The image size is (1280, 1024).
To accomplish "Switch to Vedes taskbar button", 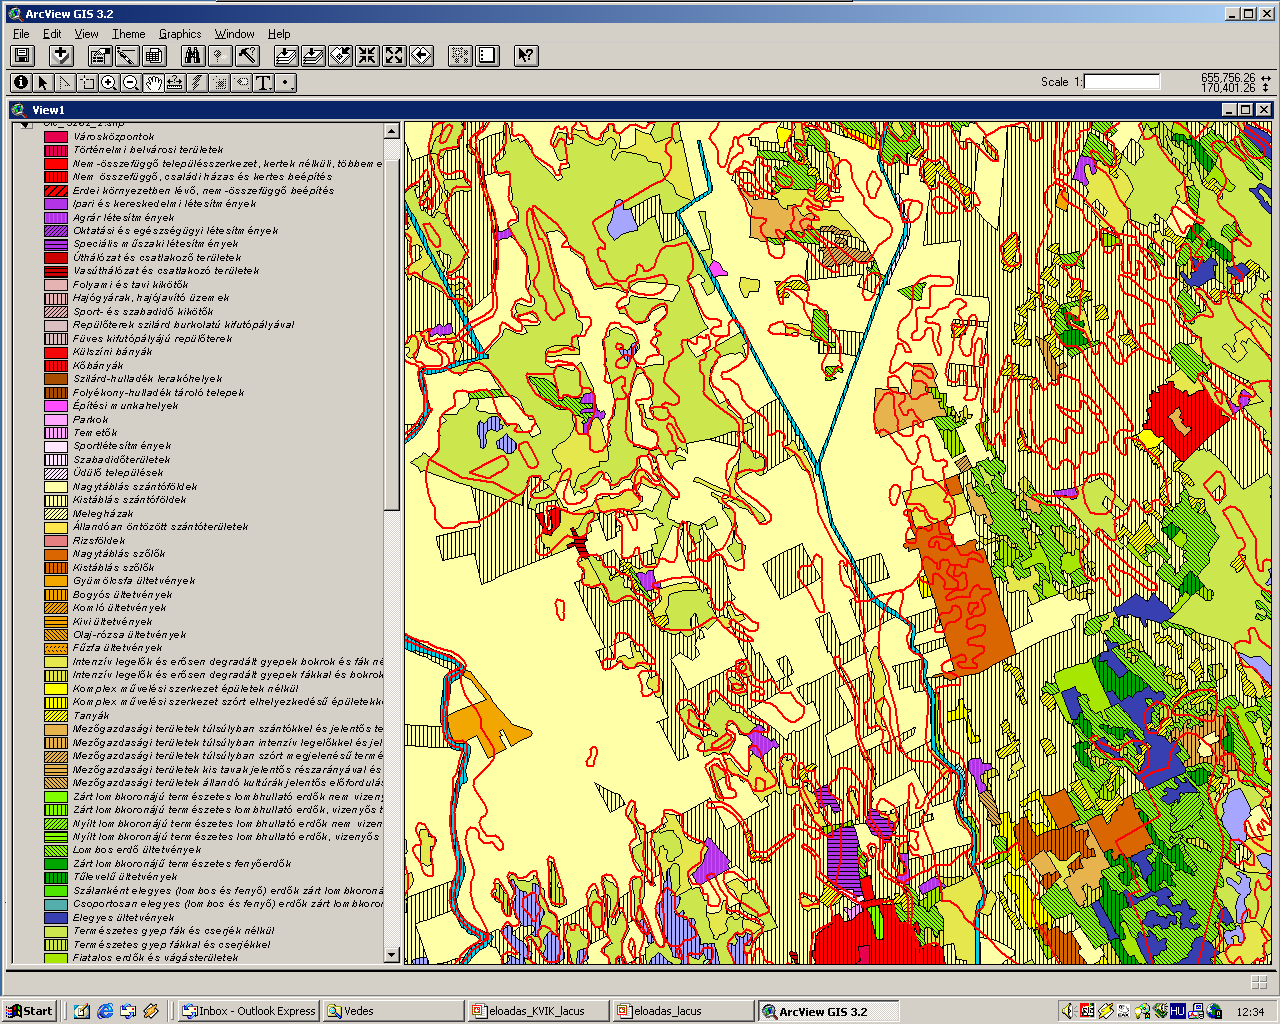I will coord(395,1011).
